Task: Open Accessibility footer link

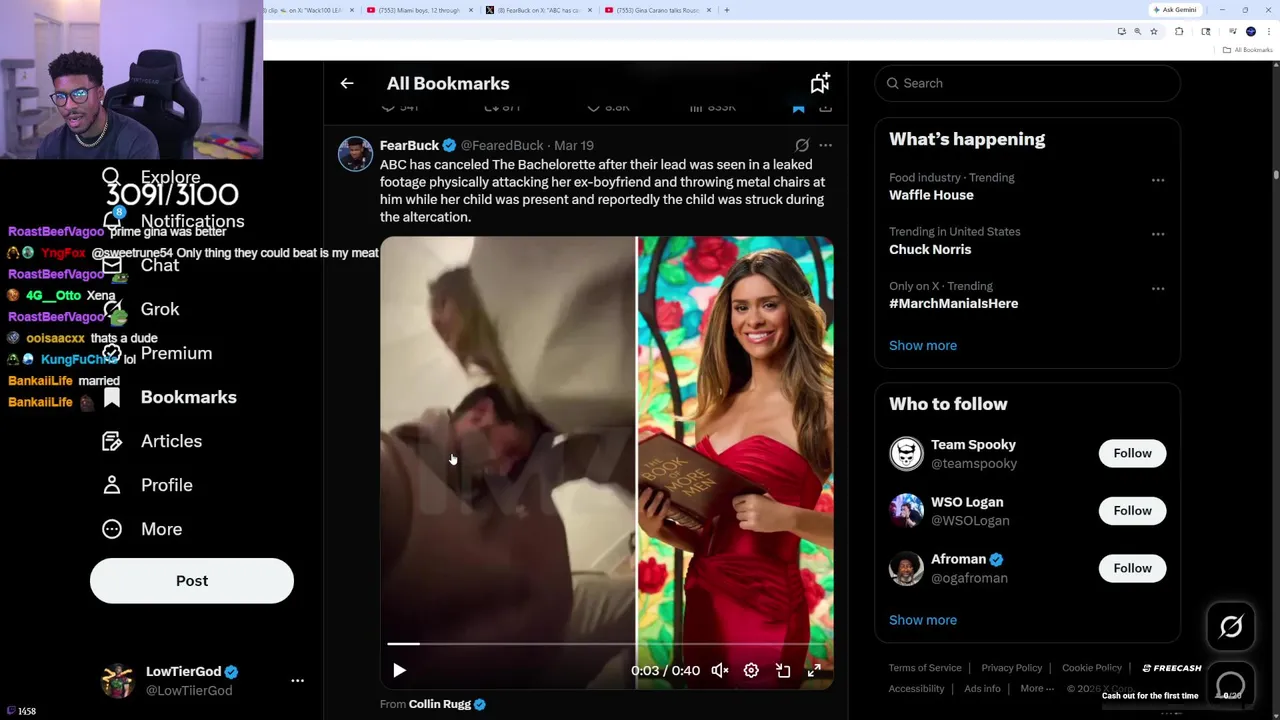Action: pos(916,689)
